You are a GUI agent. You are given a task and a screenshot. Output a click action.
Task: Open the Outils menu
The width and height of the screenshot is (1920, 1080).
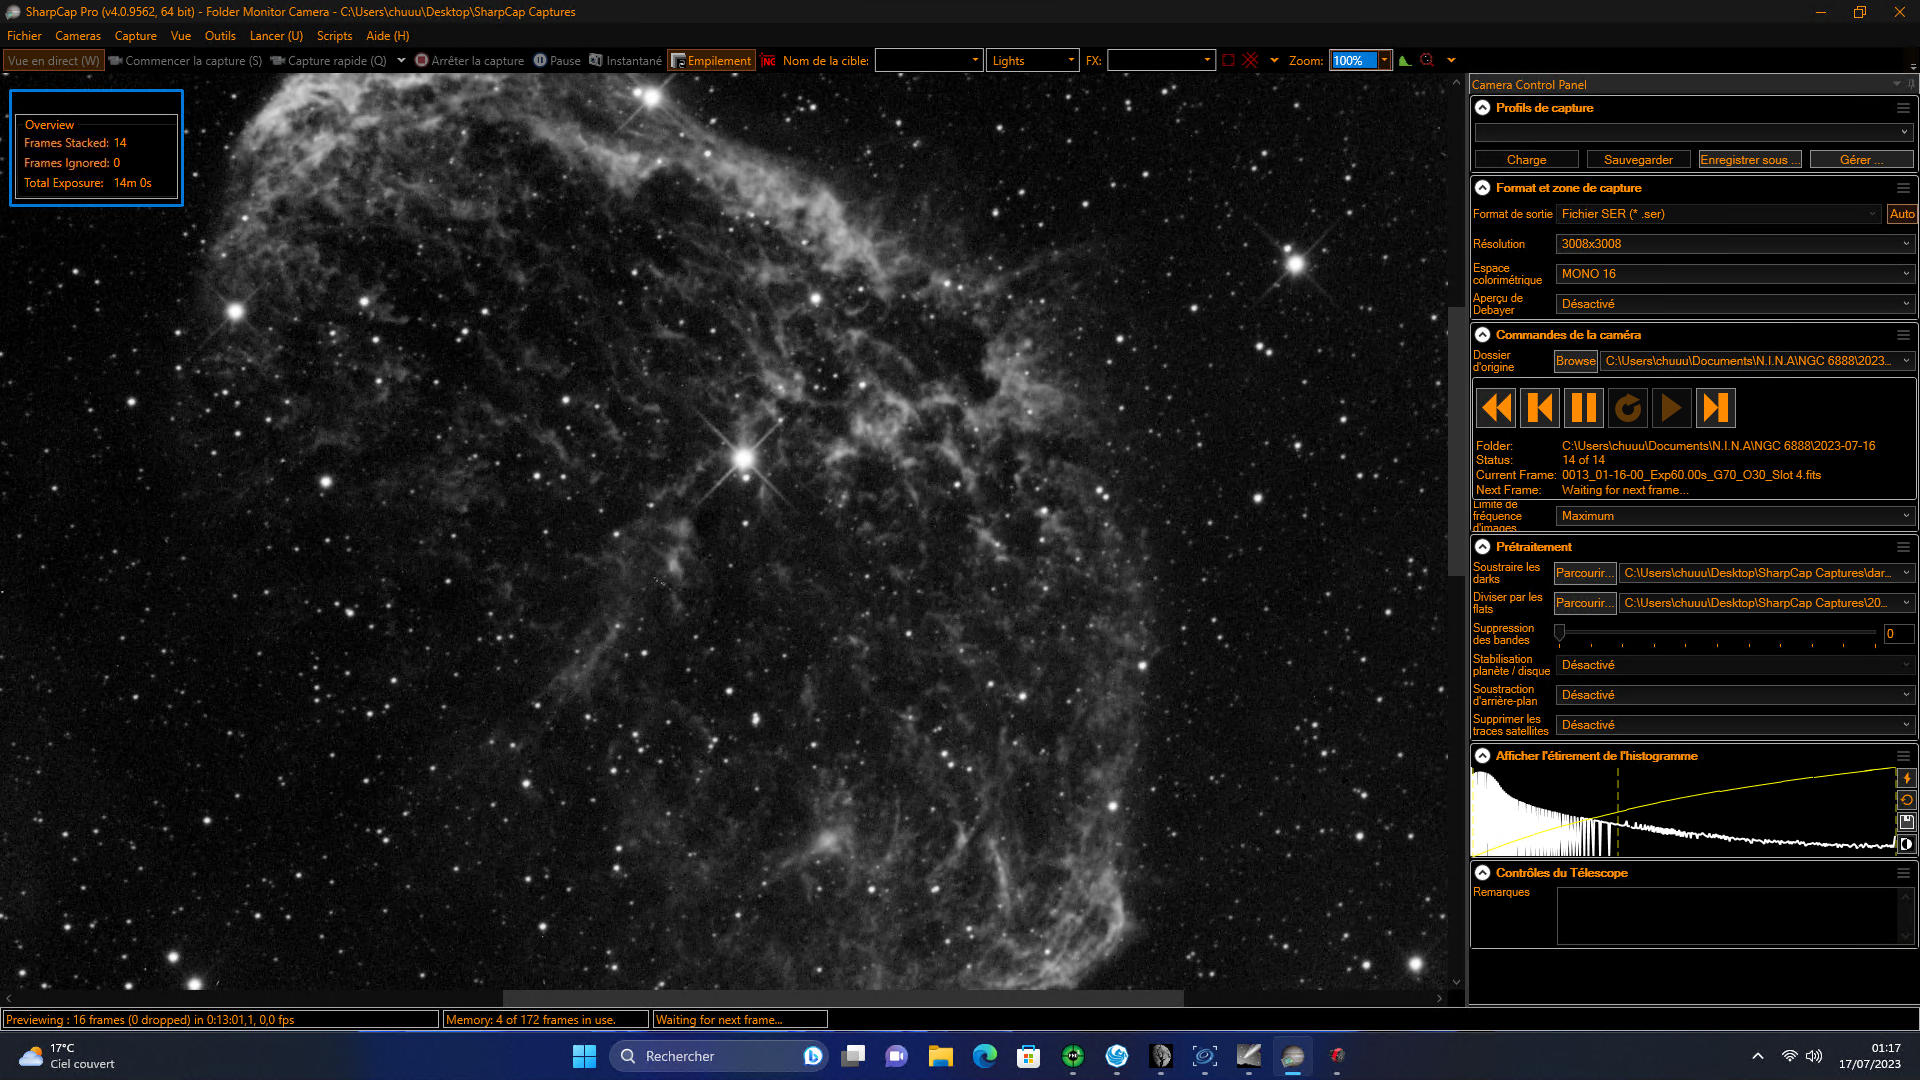point(220,36)
